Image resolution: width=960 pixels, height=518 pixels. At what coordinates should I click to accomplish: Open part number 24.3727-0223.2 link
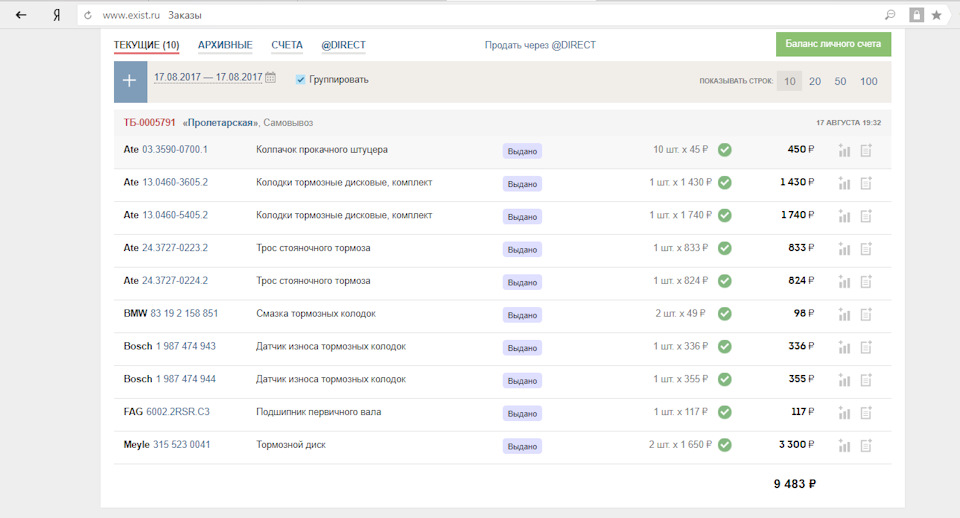click(x=175, y=247)
